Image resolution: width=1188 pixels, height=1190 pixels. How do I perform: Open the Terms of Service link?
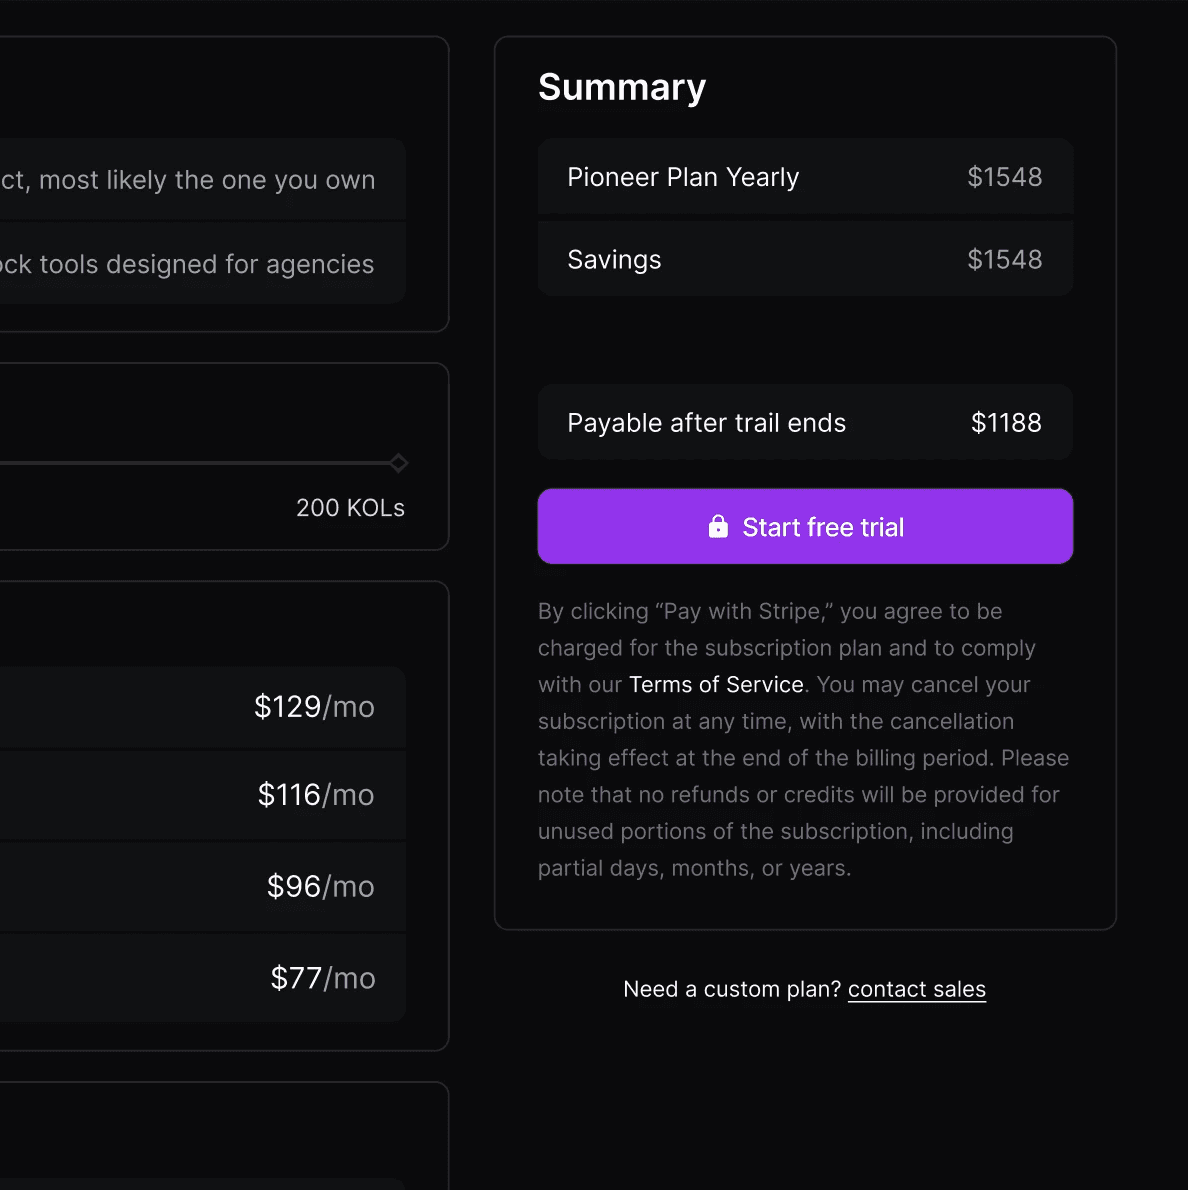click(716, 684)
